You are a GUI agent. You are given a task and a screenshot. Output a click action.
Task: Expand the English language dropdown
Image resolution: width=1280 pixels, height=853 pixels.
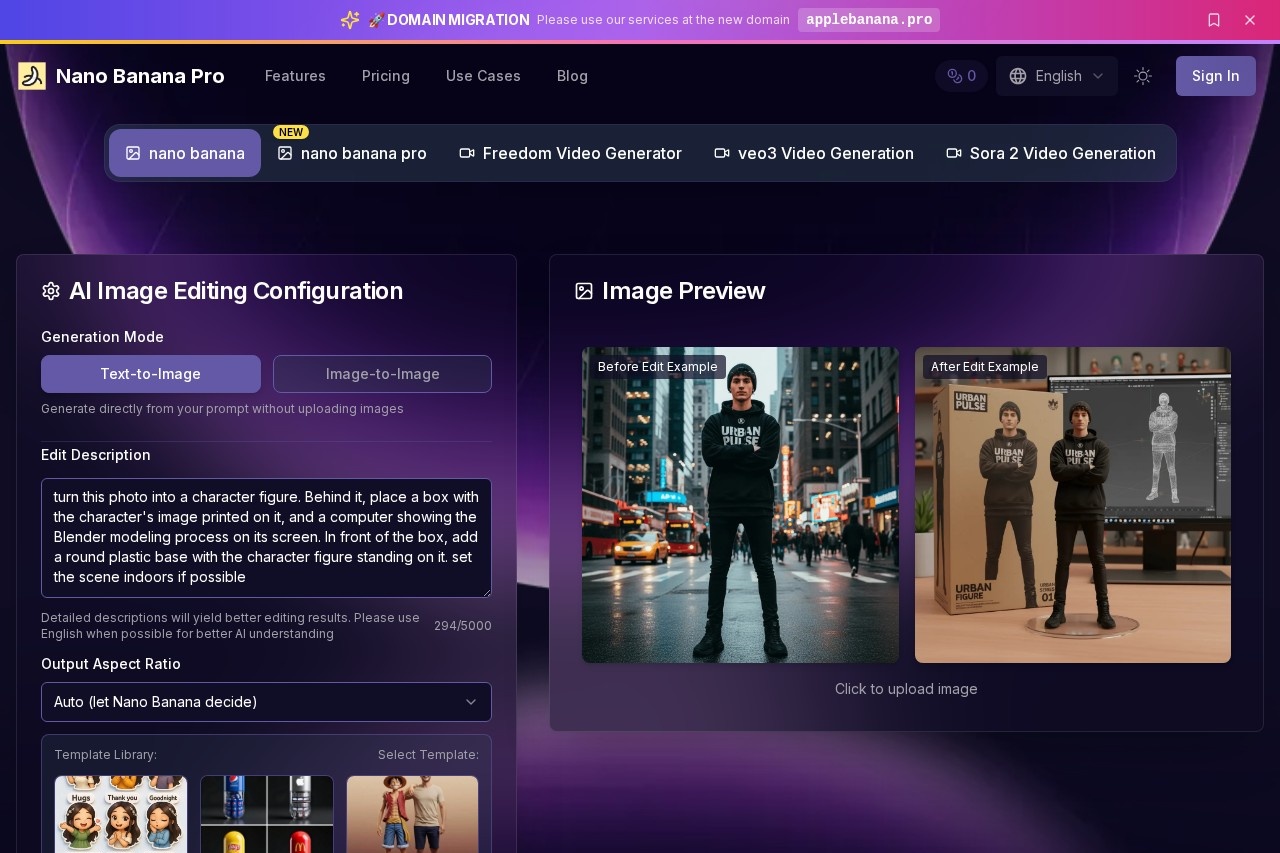[1057, 76]
